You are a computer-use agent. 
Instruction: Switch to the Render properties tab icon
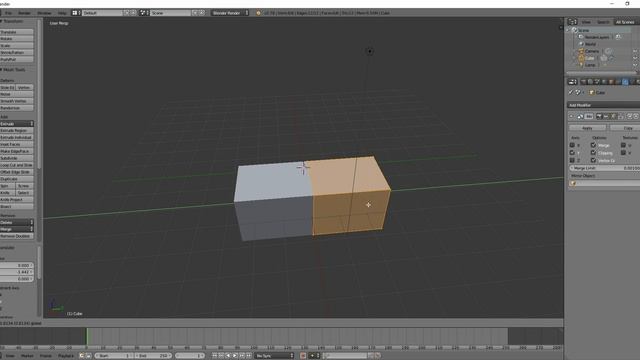583,82
